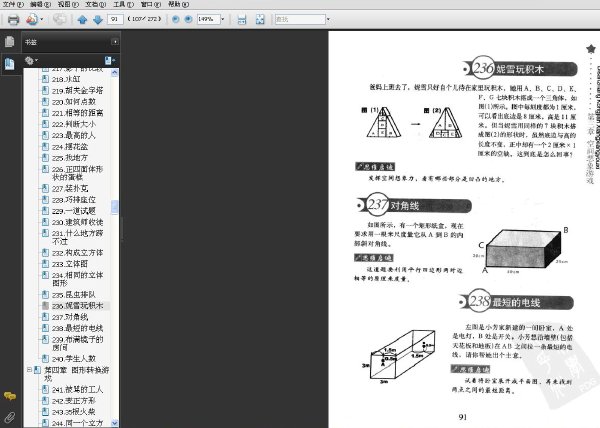Select bookmark 235.昆虫排队

(x=74, y=295)
